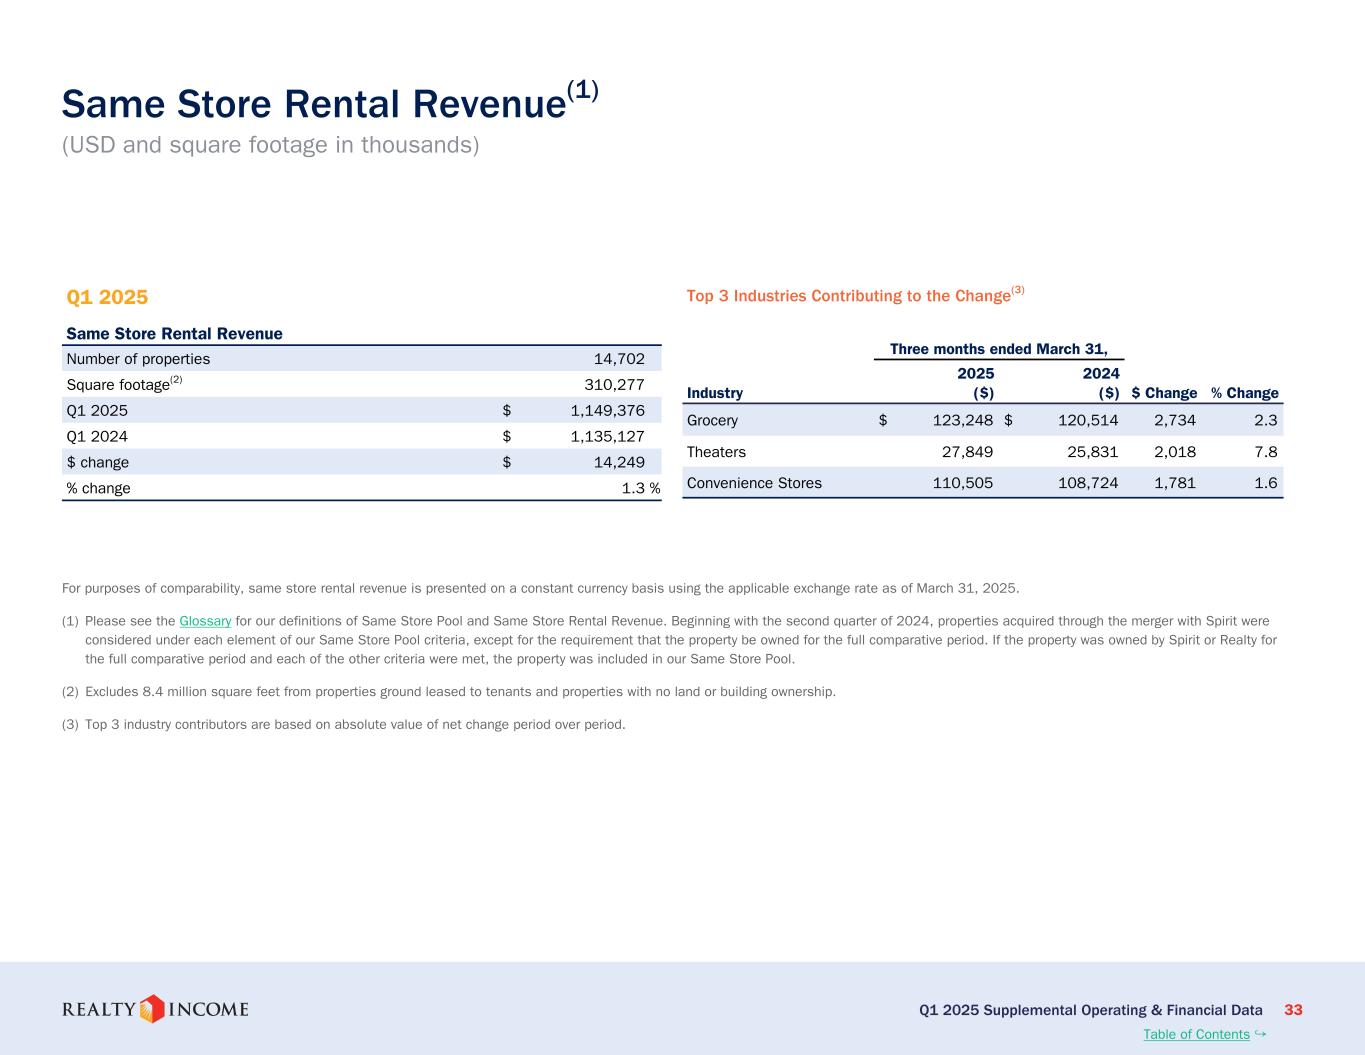The image size is (1365, 1055).
Task: Open the Glossary link in footnote one
Action: (x=205, y=621)
